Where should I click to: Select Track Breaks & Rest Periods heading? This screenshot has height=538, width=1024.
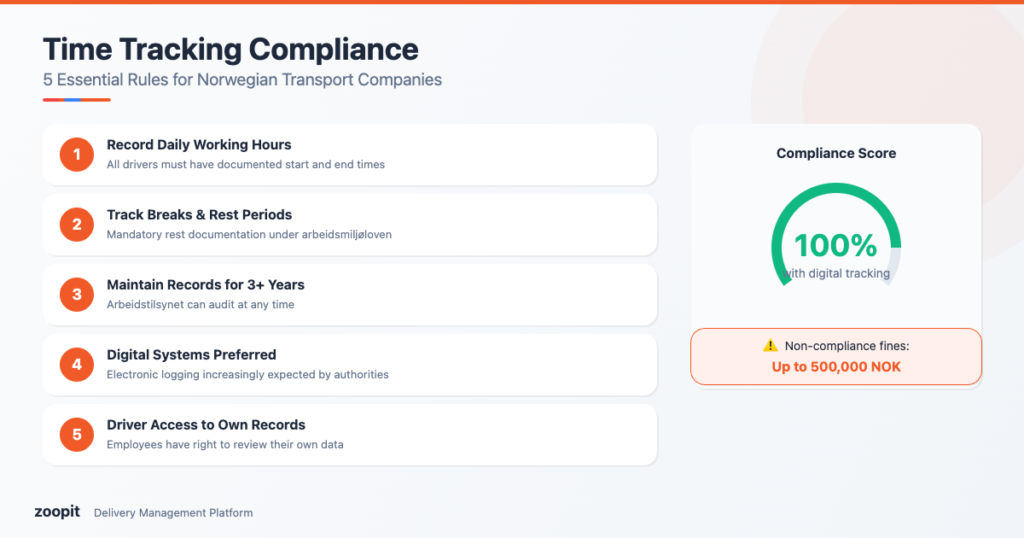pos(199,215)
